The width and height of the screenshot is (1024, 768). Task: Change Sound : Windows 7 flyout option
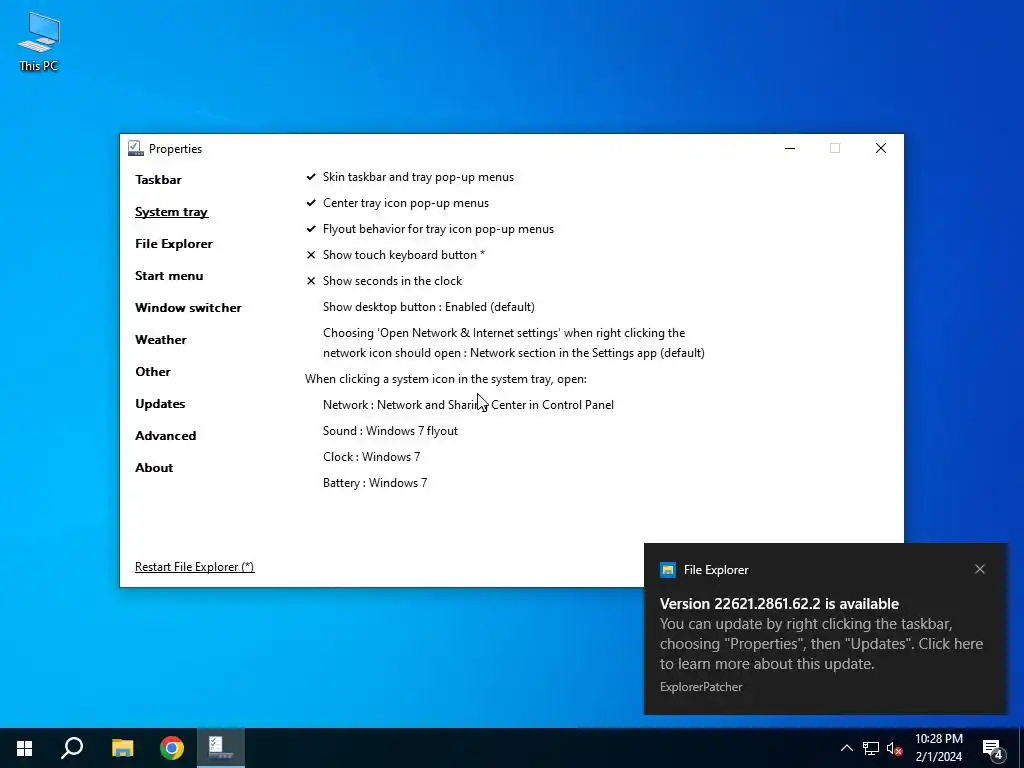[390, 431]
